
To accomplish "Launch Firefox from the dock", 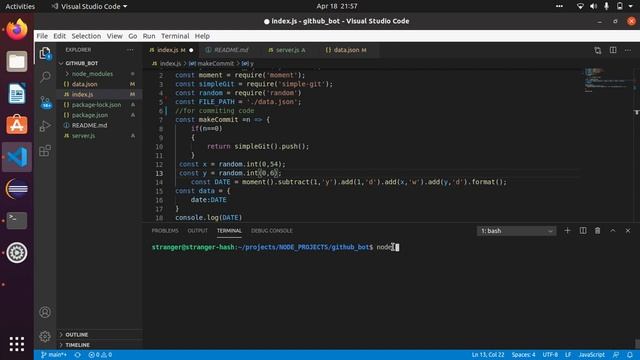I will (x=17, y=29).
